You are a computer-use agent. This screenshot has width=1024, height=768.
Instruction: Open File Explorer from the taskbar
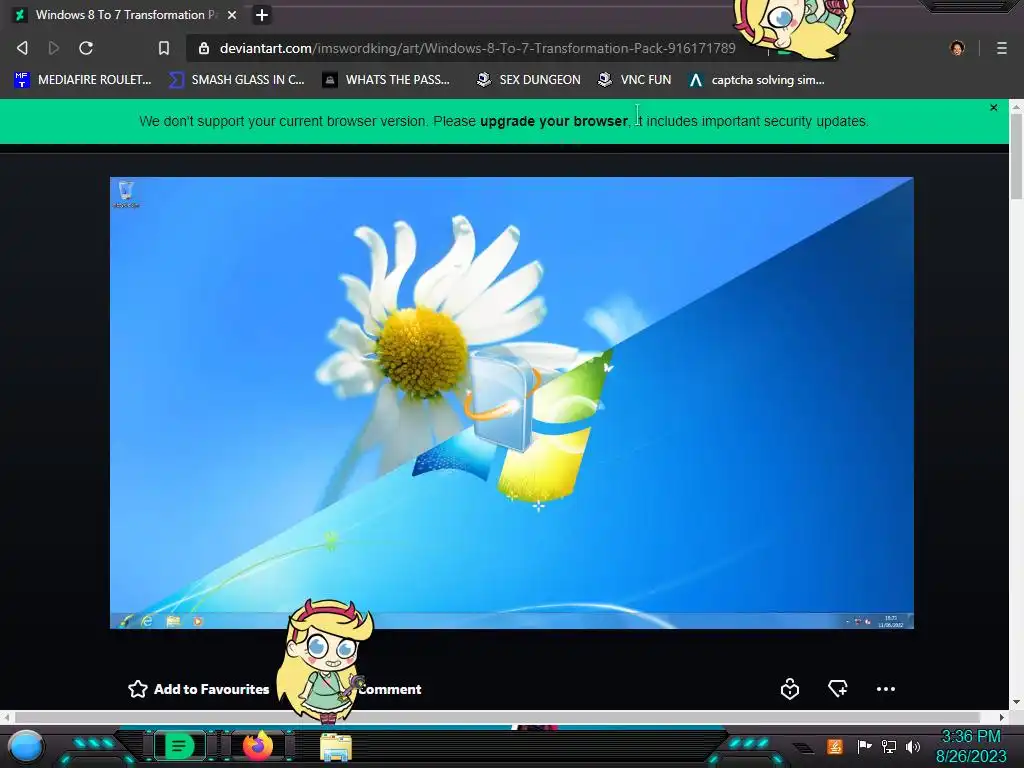point(336,747)
